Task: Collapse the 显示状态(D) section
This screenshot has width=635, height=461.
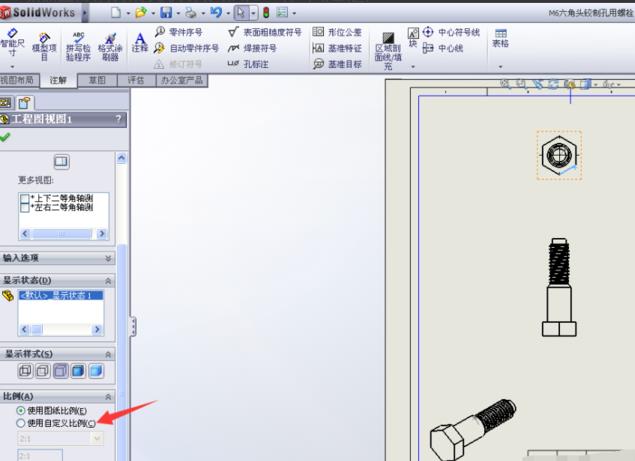Action: pos(108,281)
